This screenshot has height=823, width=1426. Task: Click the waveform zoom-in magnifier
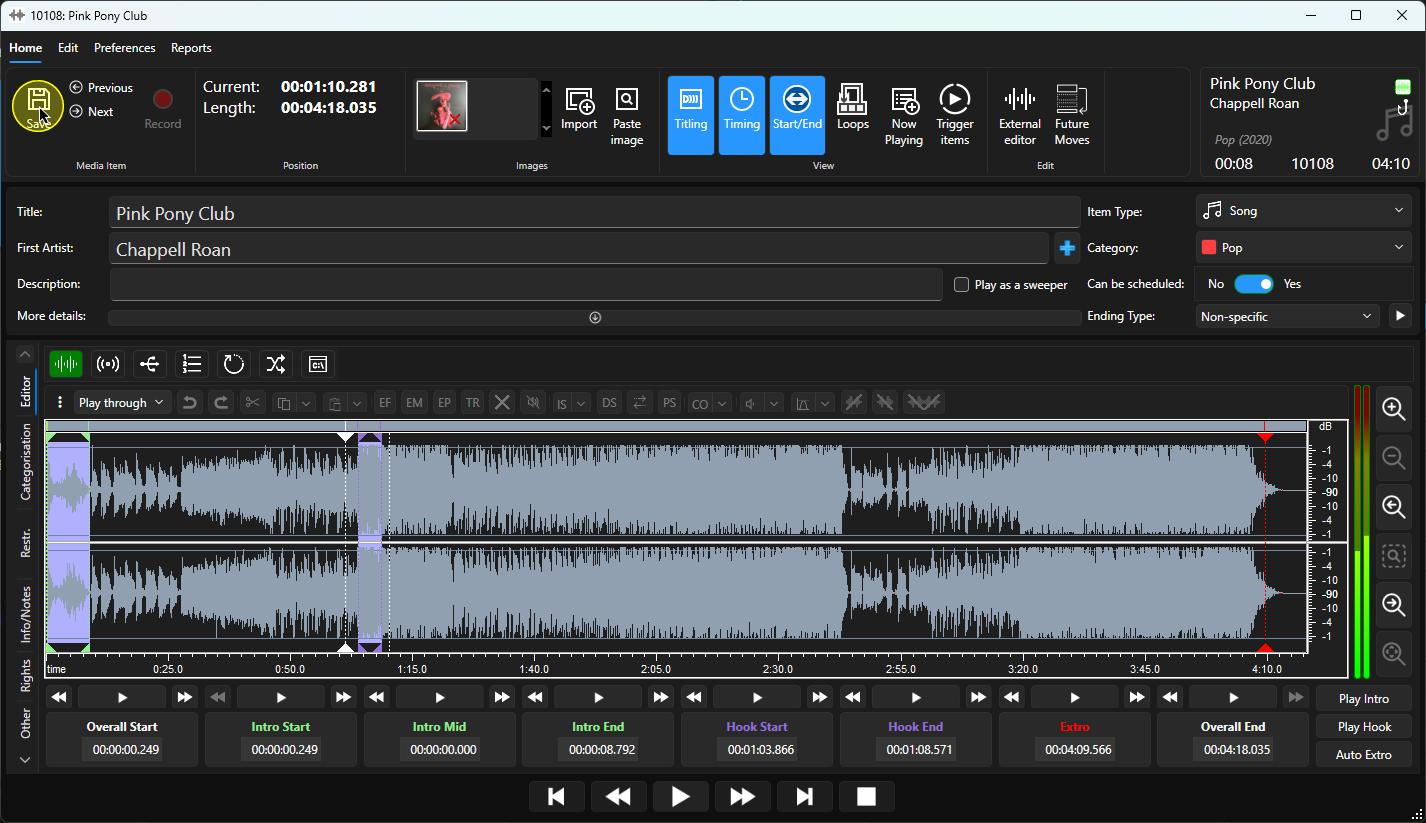click(x=1393, y=408)
